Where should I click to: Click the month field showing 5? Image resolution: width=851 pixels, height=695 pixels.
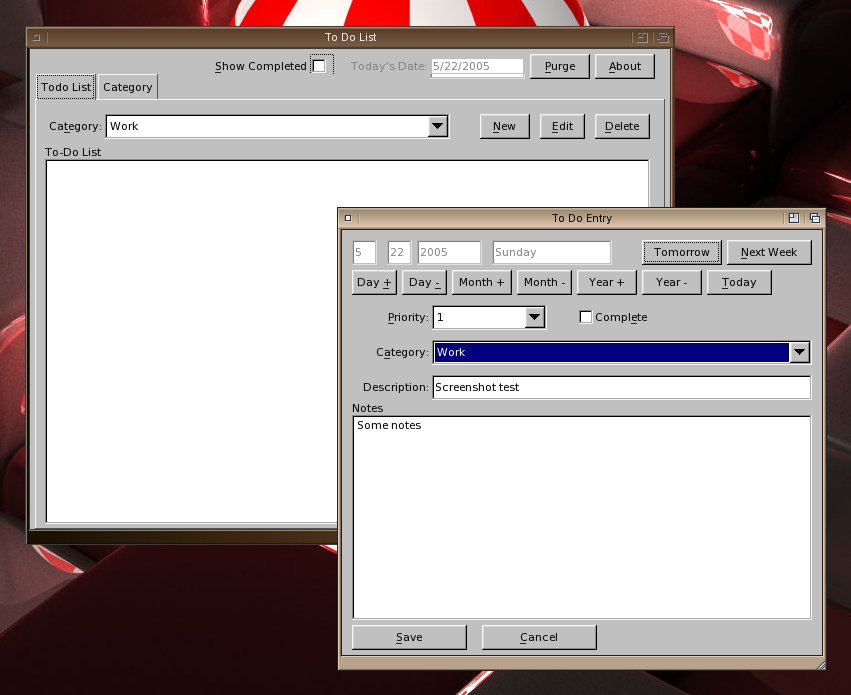pyautogui.click(x=364, y=252)
